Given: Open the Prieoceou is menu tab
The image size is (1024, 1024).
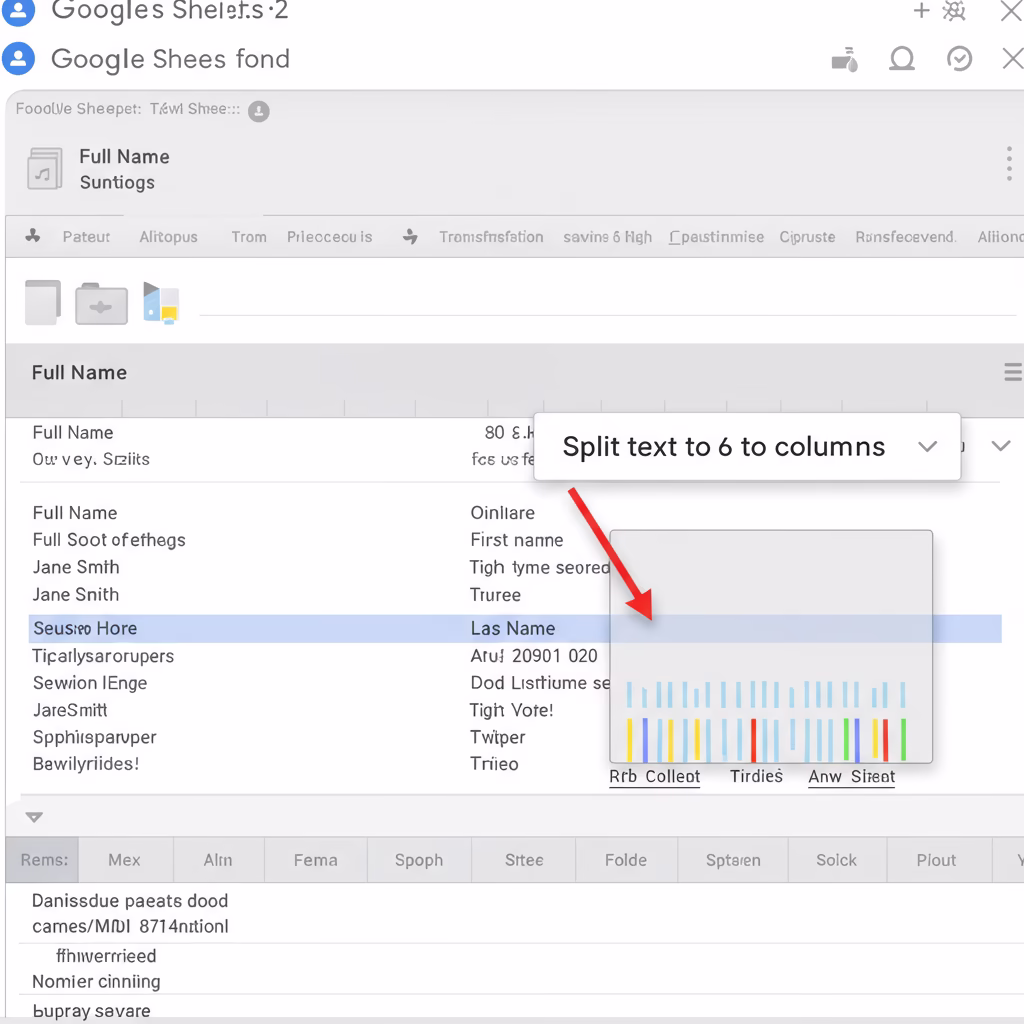Looking at the screenshot, I should tap(330, 237).
